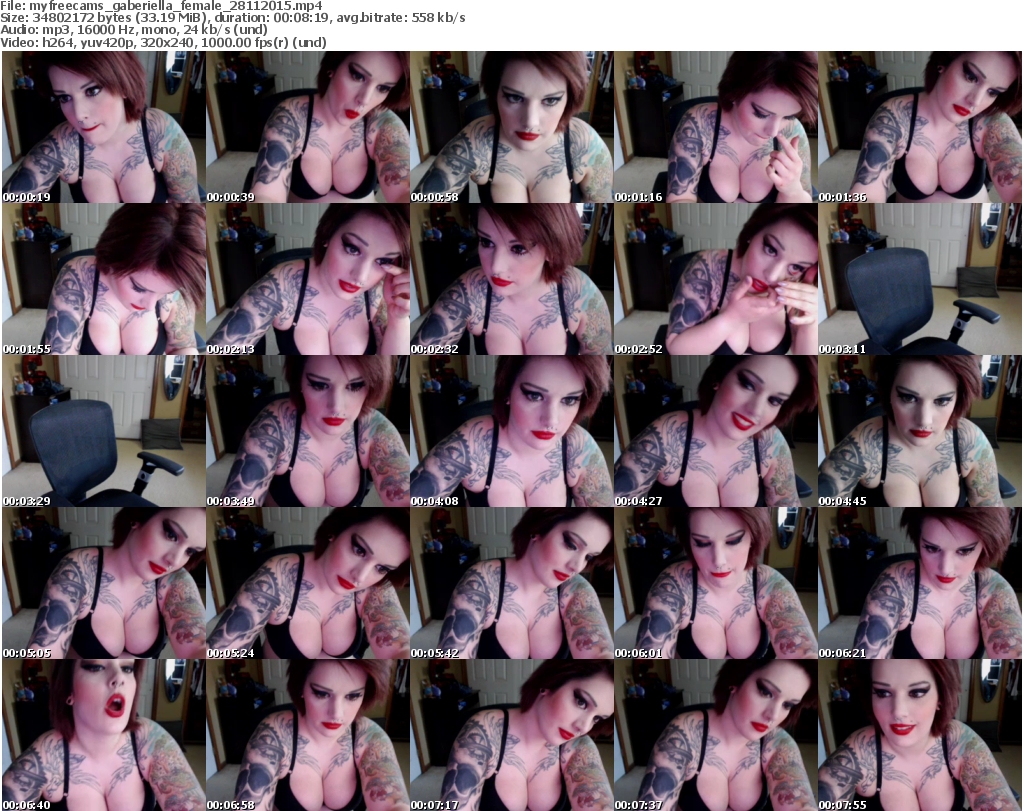Click the 'Size: 34802172 bytes' header line

click(232, 18)
